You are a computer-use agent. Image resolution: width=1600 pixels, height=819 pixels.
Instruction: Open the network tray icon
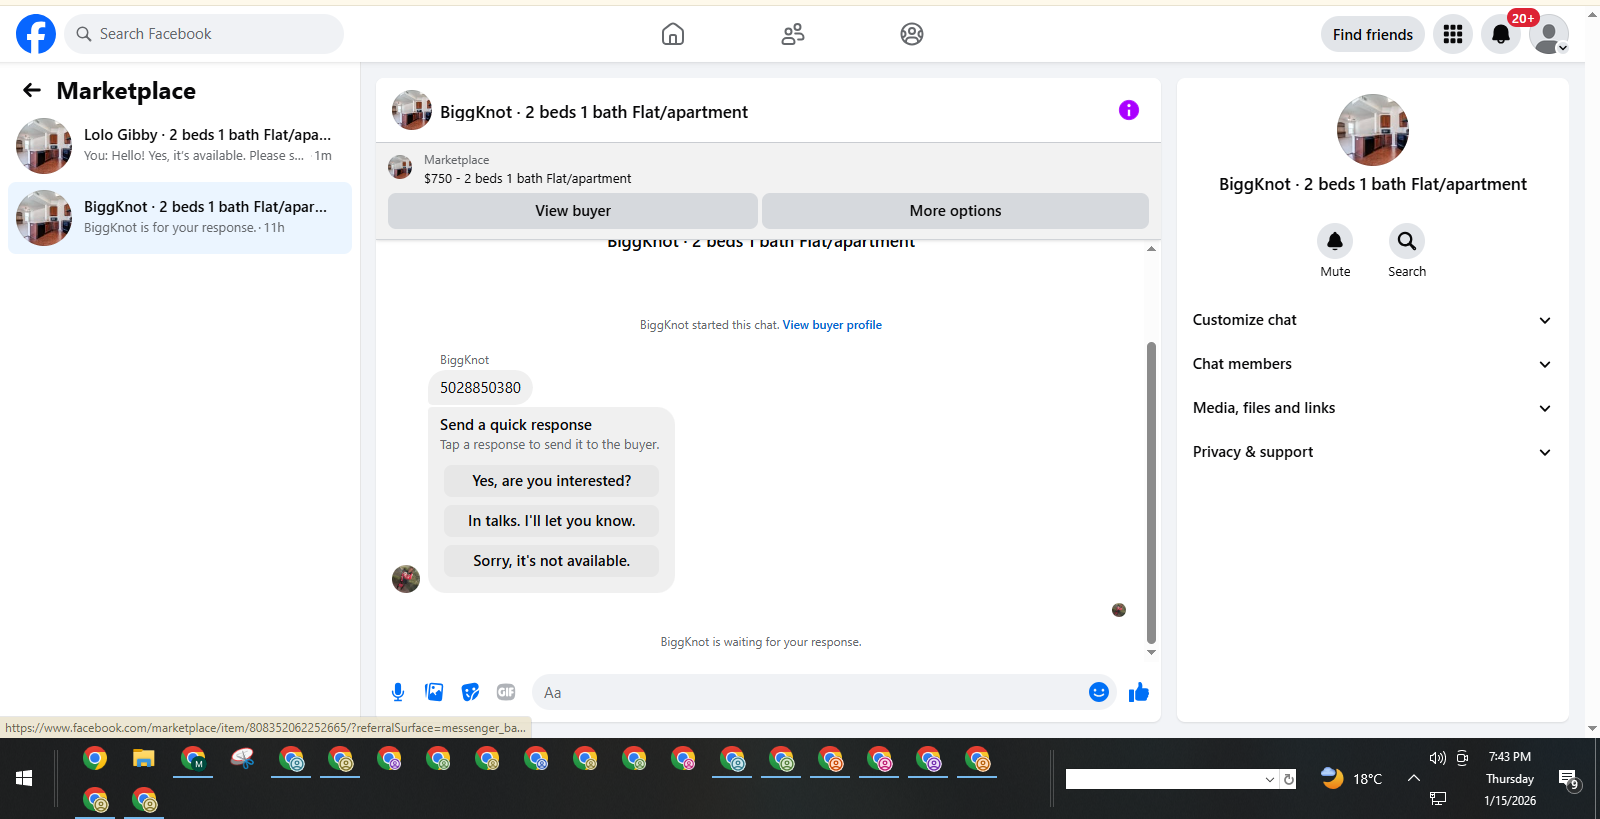tap(1438, 798)
